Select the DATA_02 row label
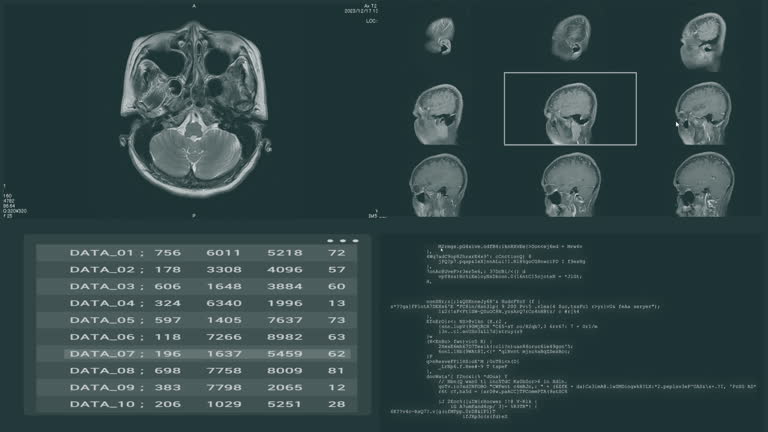This screenshot has height=432, width=768. click(101, 269)
